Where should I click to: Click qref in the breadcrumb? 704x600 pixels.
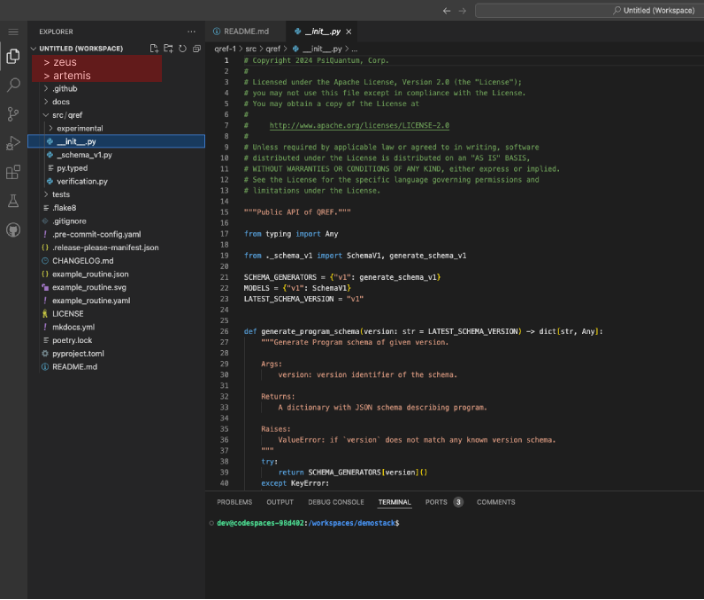273,49
